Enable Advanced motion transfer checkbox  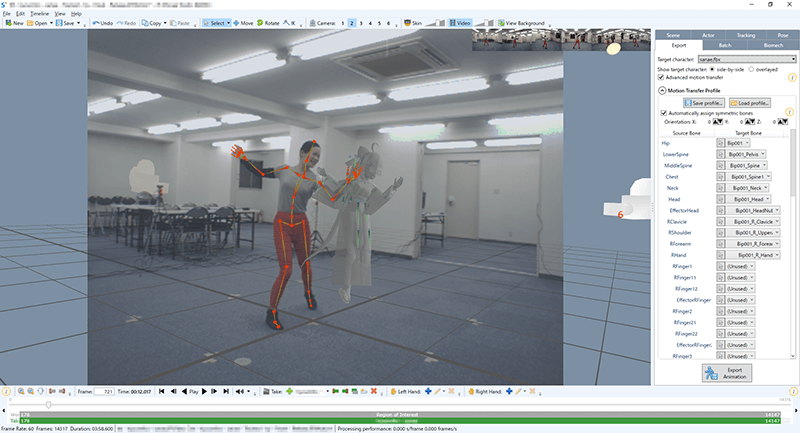pos(661,78)
